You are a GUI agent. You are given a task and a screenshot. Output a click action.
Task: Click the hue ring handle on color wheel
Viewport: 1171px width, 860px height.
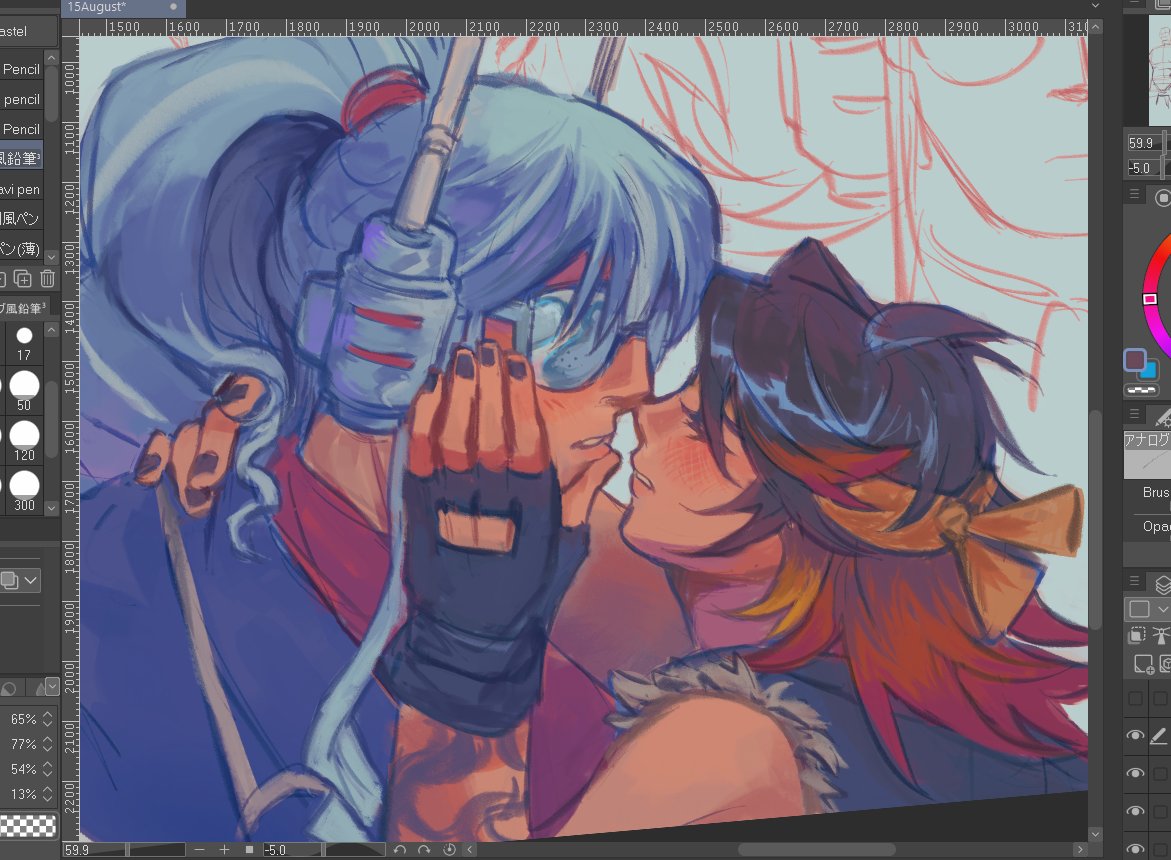click(x=1150, y=299)
